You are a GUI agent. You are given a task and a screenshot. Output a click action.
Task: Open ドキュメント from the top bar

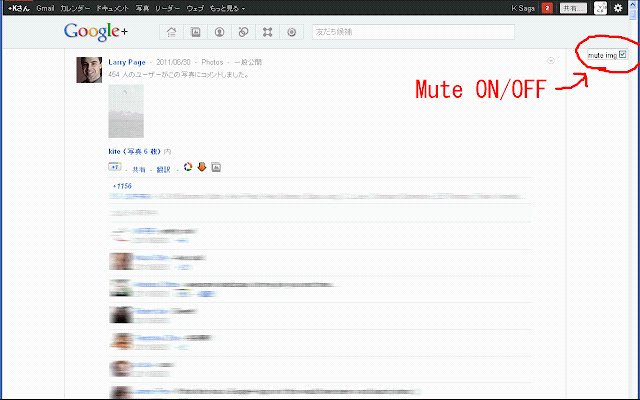pyautogui.click(x=112, y=8)
